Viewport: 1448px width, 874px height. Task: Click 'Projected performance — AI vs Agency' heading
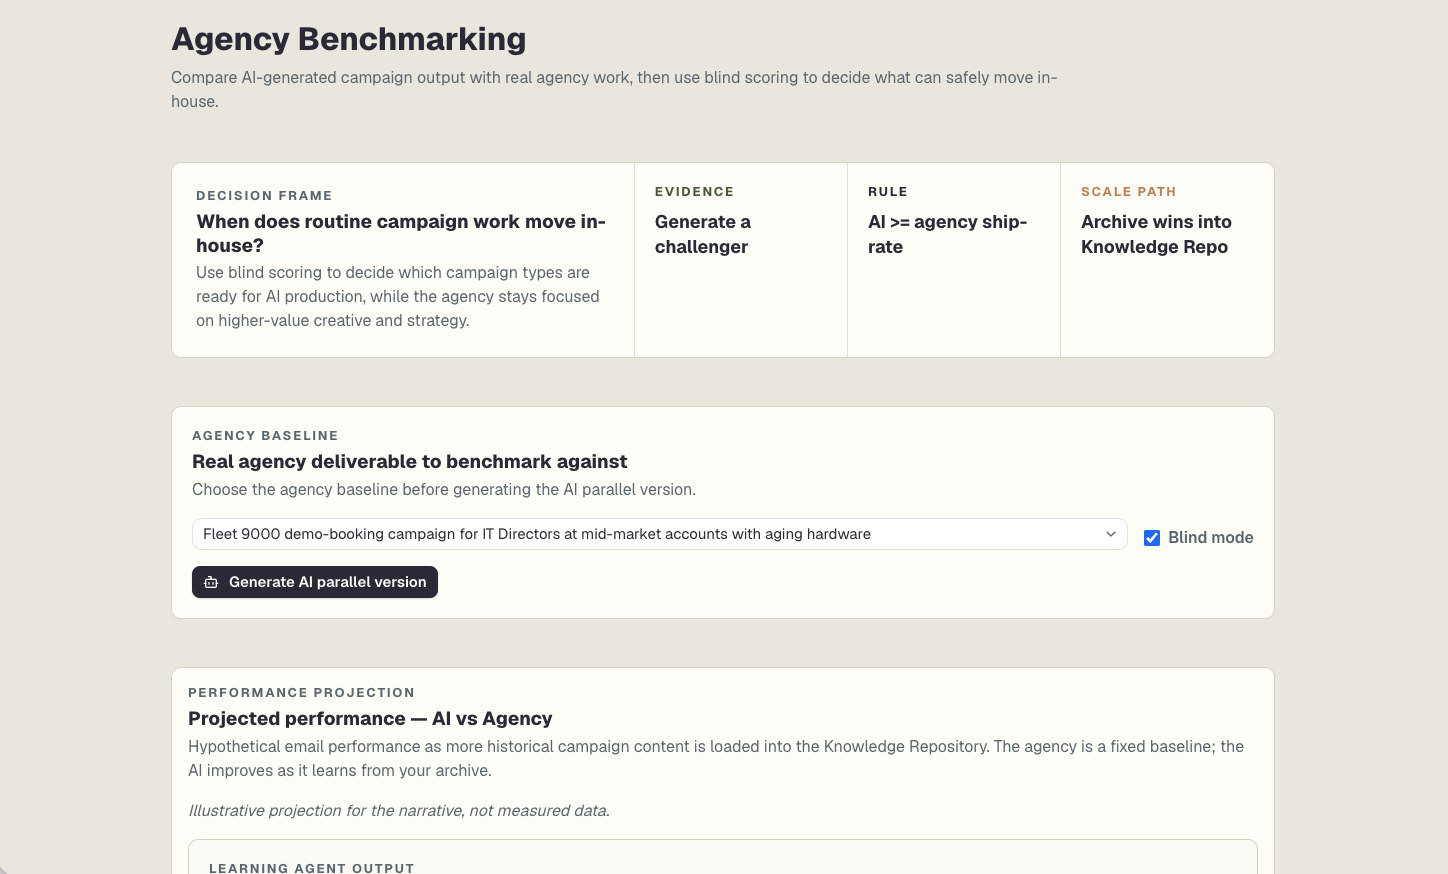pos(370,718)
